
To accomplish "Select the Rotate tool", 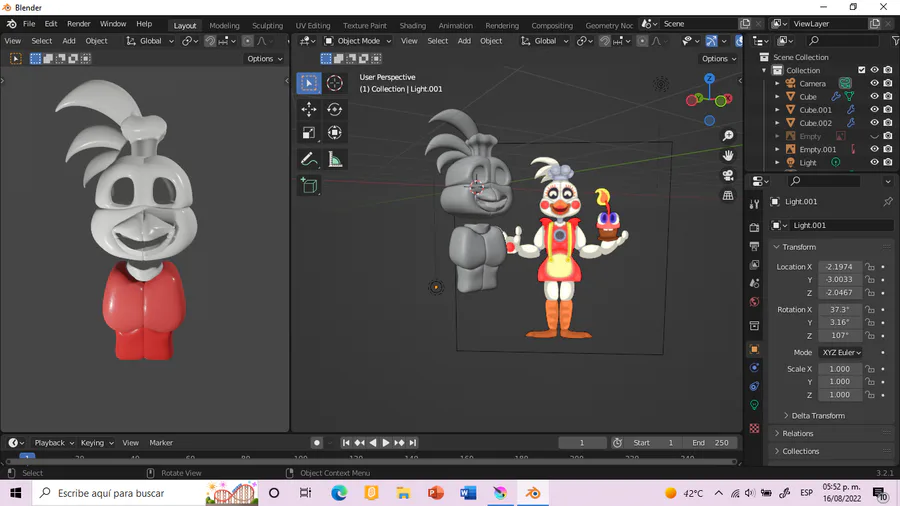I will coord(335,109).
